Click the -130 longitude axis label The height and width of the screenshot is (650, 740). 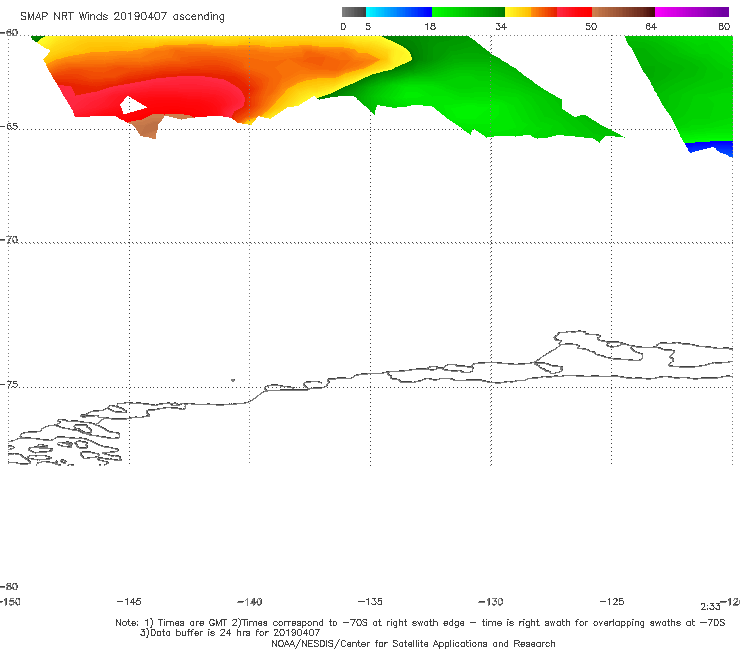pos(491,601)
